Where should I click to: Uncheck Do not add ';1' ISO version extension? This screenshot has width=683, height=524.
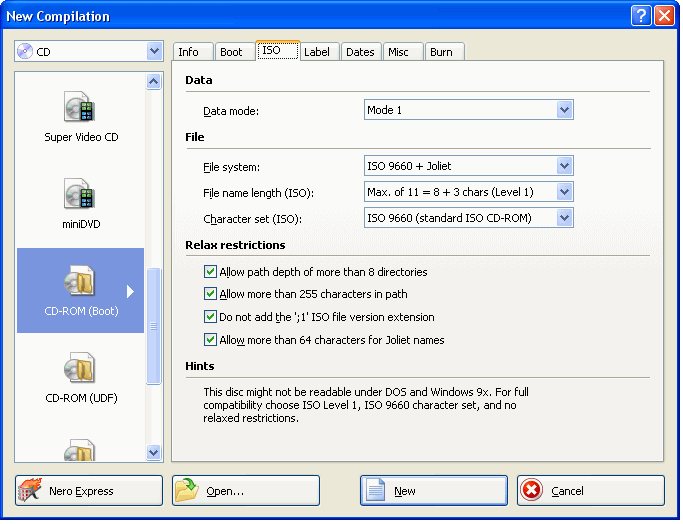(210, 317)
